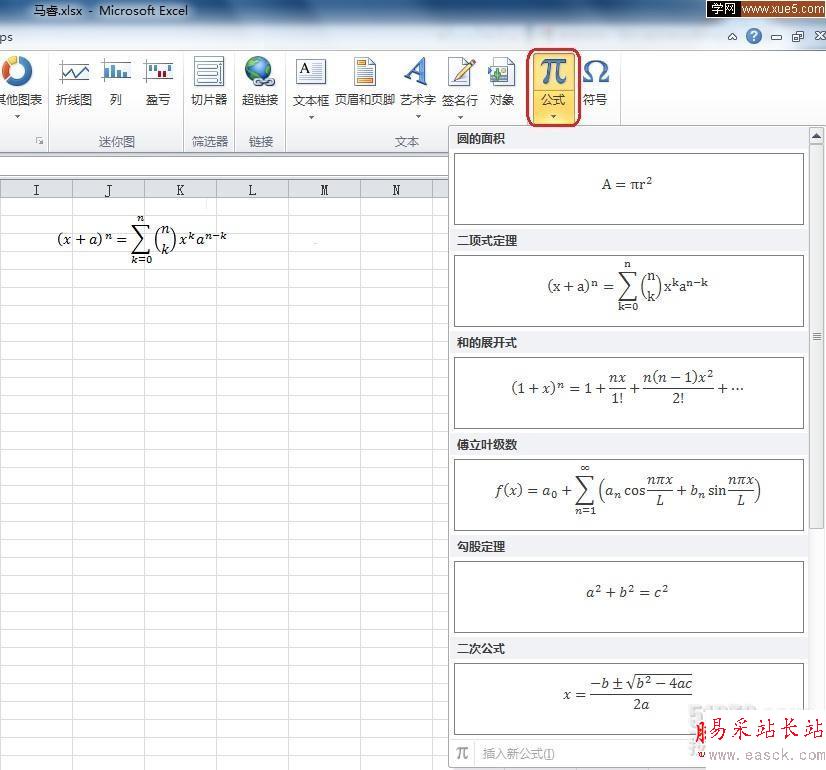Click the 链接 group label
Image resolution: width=826 pixels, height=770 pixels.
tap(260, 141)
